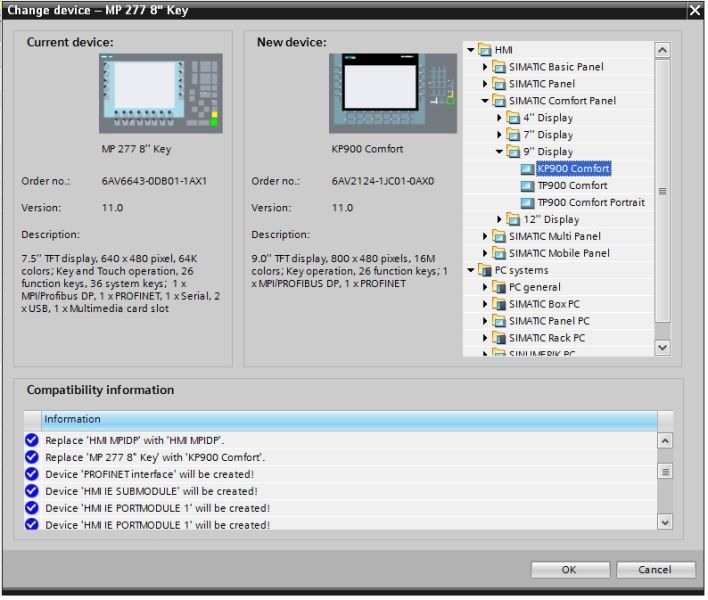708x600 pixels.
Task: Collapse the HMI tree node
Action: click(472, 50)
